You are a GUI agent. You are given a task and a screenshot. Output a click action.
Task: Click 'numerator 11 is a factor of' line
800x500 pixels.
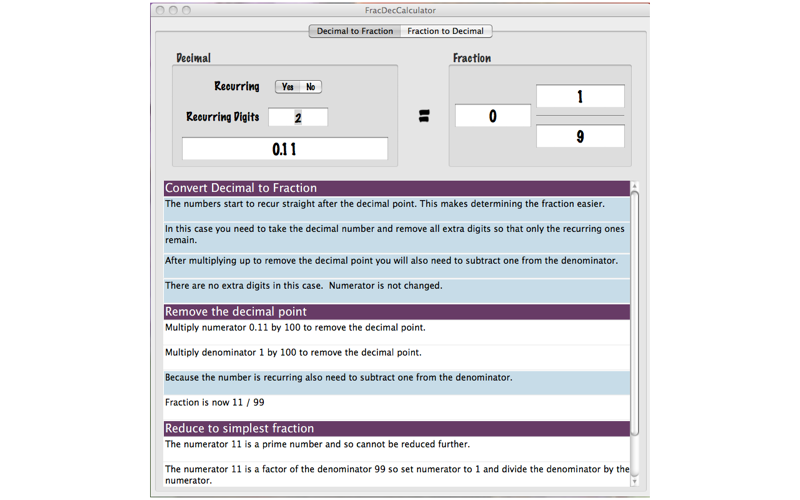tap(397, 474)
